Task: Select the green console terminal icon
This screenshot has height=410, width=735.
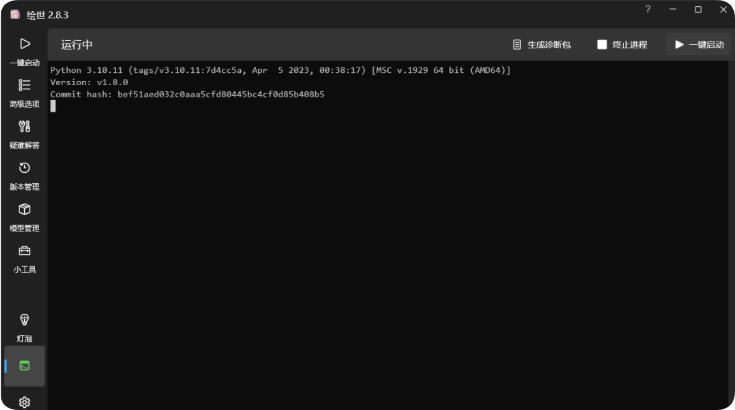Action: 24,366
